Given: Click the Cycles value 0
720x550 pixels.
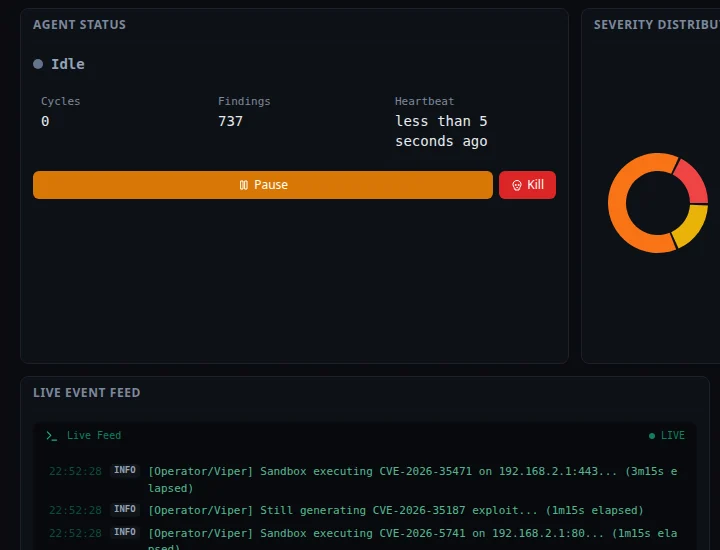Looking at the screenshot, I should (45, 121).
